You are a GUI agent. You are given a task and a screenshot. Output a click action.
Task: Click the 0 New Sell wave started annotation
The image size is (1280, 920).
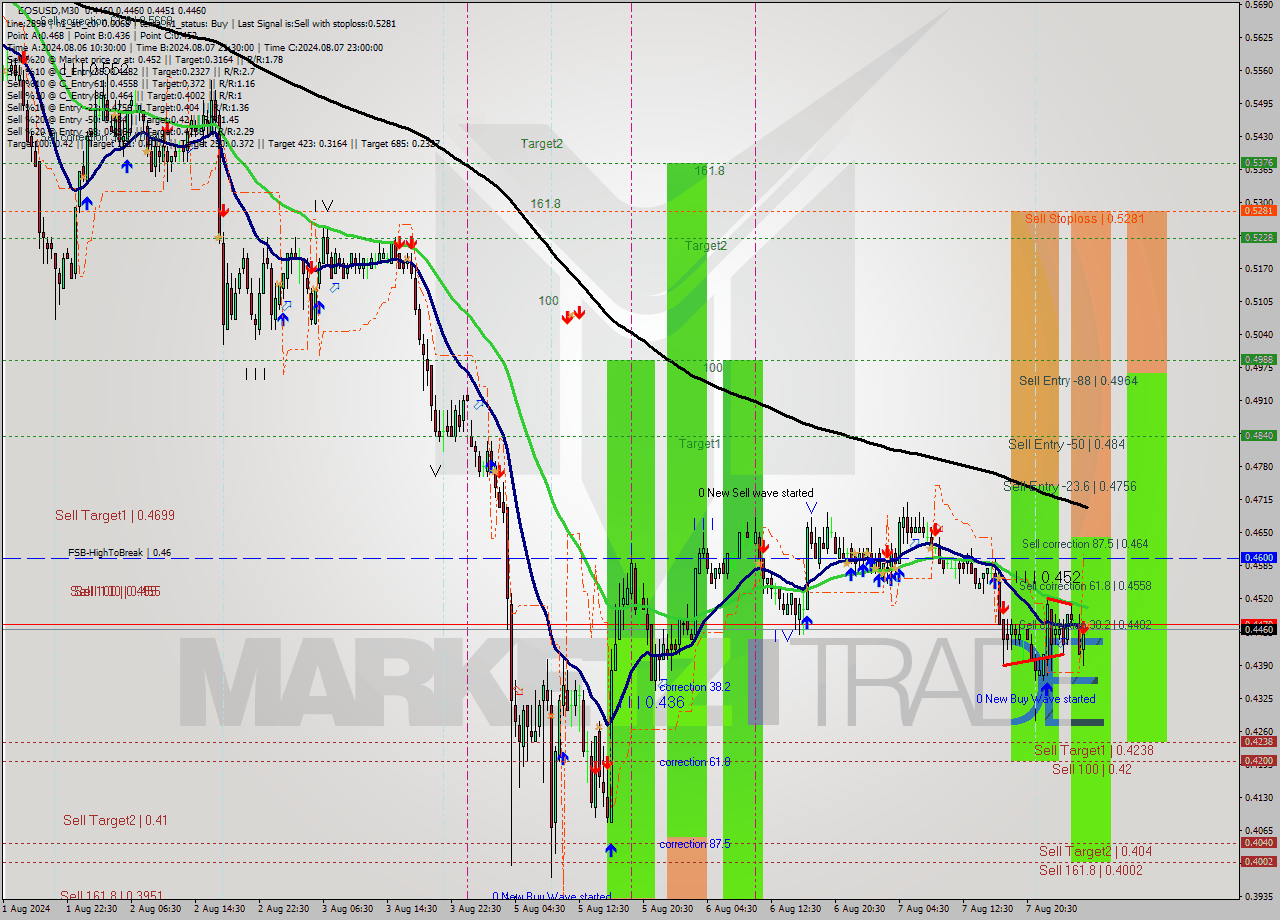[x=755, y=493]
